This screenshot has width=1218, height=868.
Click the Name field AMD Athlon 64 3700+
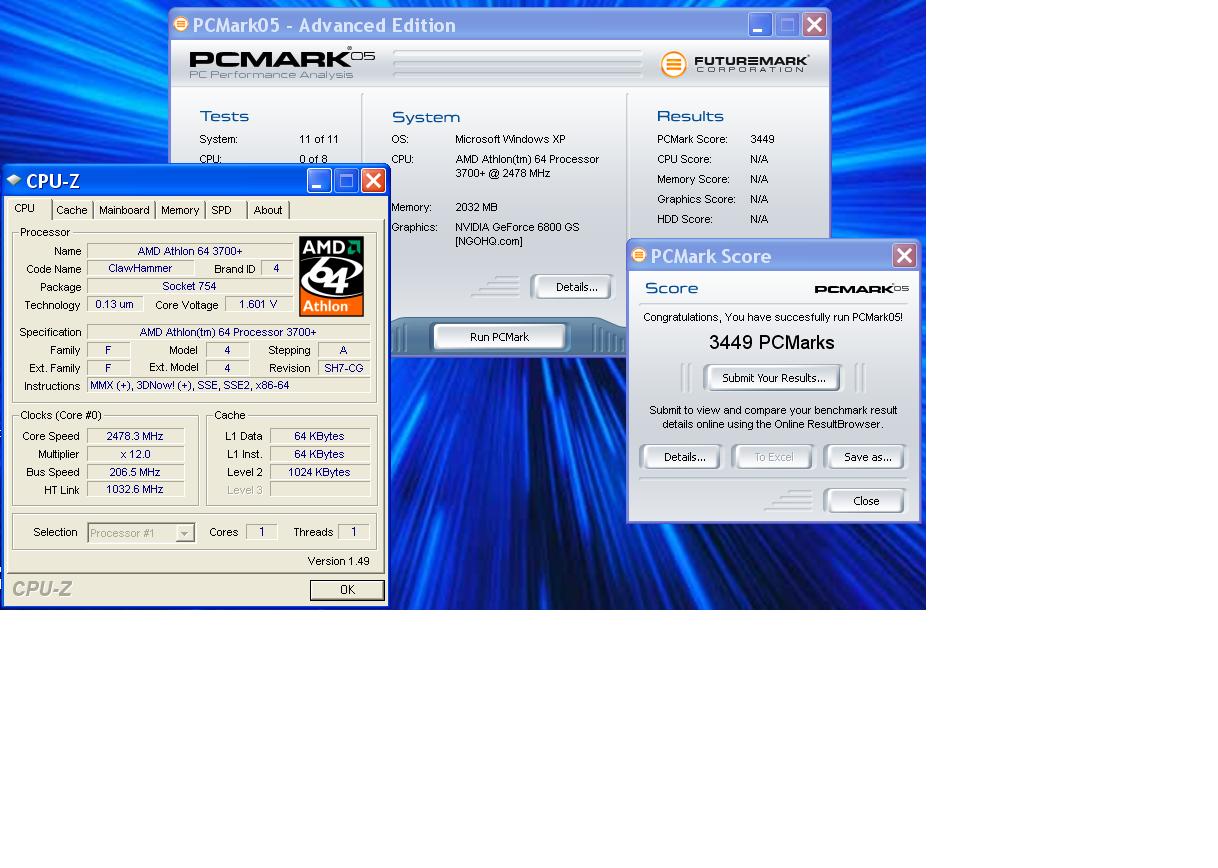tap(190, 251)
